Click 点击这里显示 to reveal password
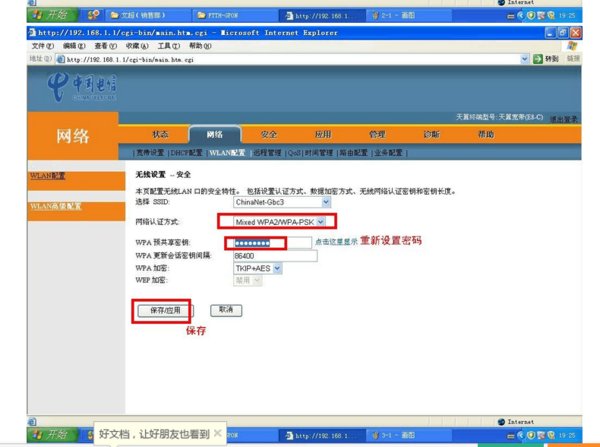This screenshot has width=600, height=447. (x=336, y=241)
